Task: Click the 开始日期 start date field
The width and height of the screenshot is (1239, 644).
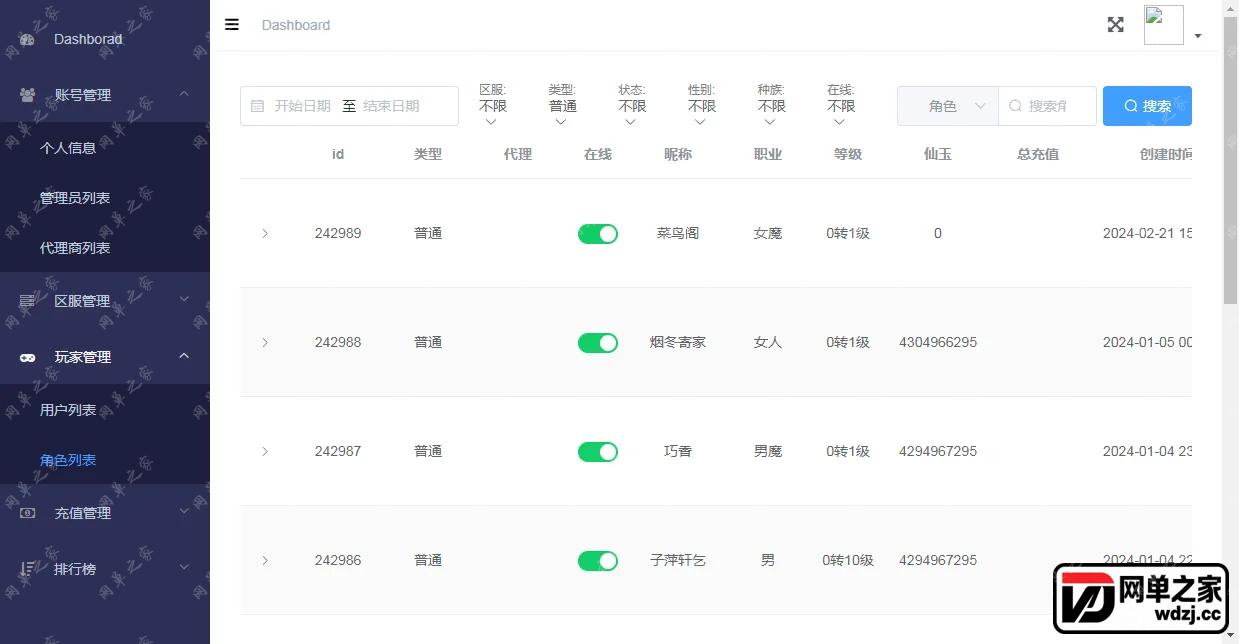Action: [x=302, y=106]
